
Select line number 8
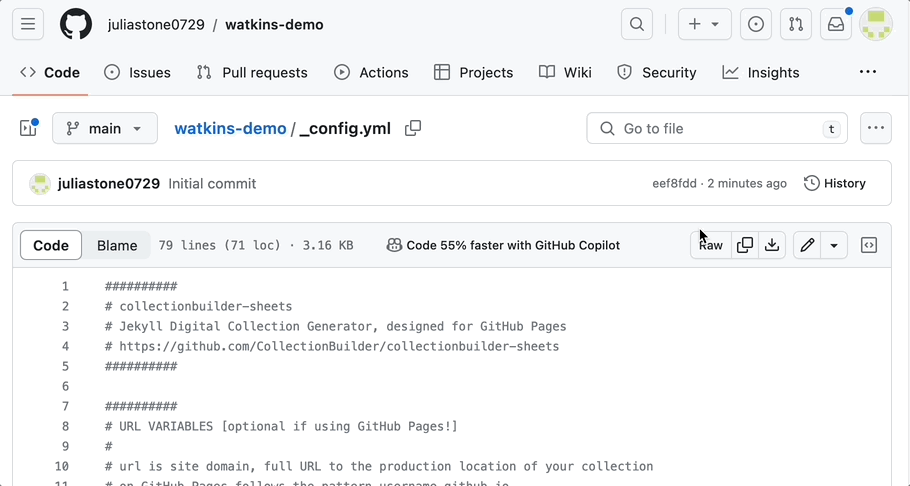(65, 427)
